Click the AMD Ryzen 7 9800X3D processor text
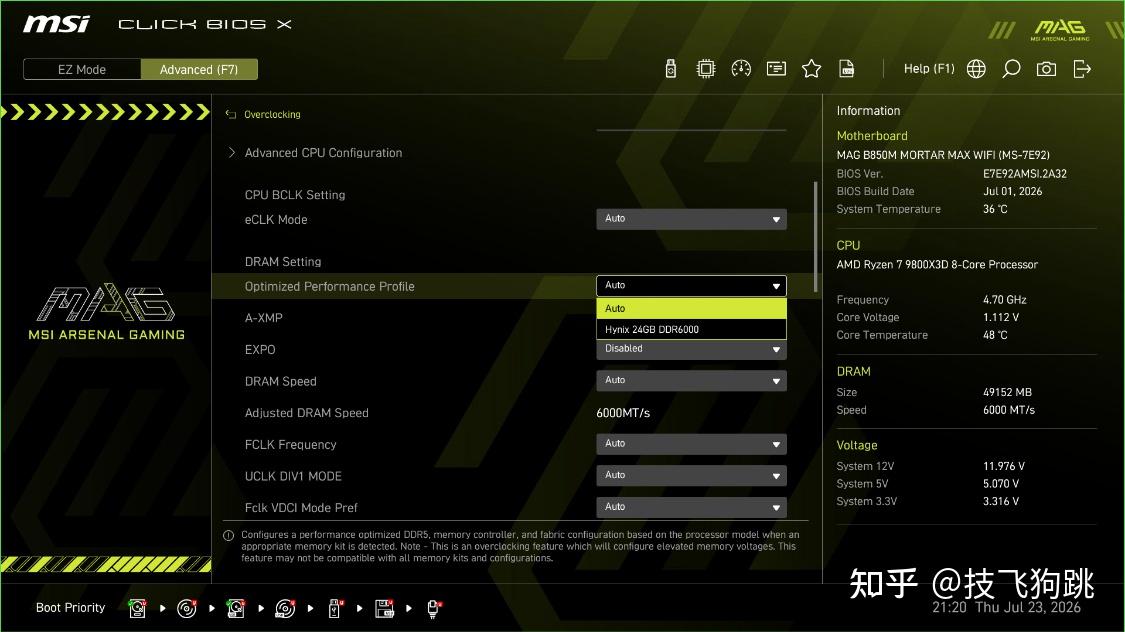The height and width of the screenshot is (632, 1125). pos(937,264)
